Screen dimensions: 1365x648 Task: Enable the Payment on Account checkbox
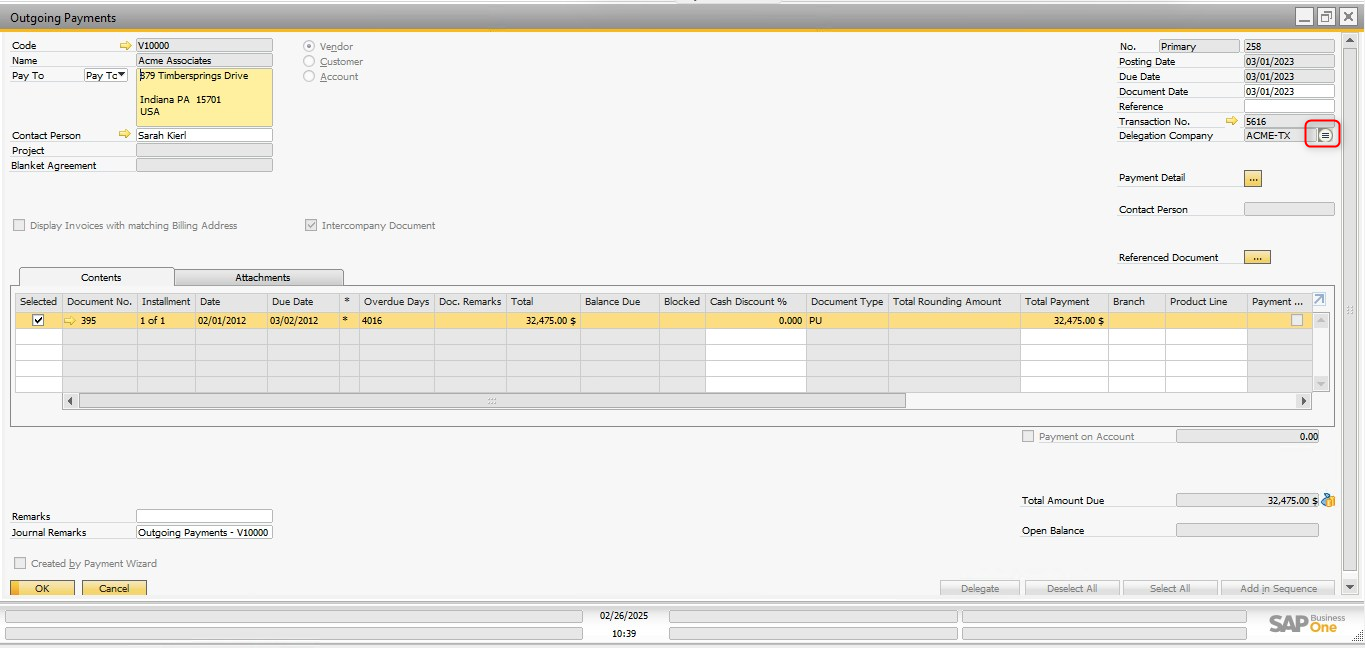click(1028, 437)
